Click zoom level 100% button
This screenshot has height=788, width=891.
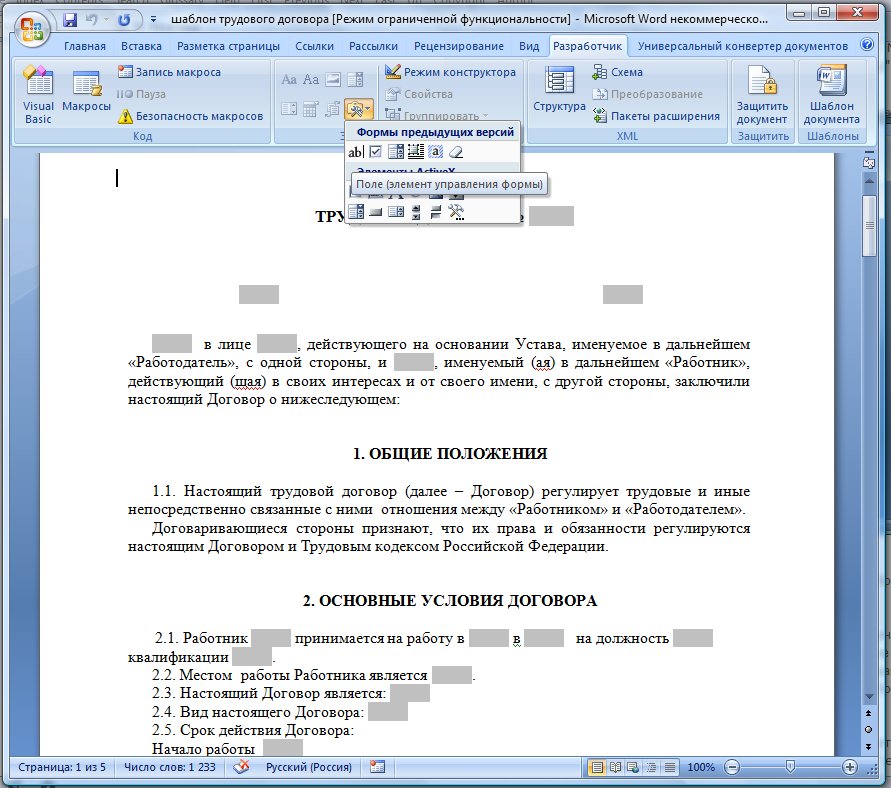(701, 768)
